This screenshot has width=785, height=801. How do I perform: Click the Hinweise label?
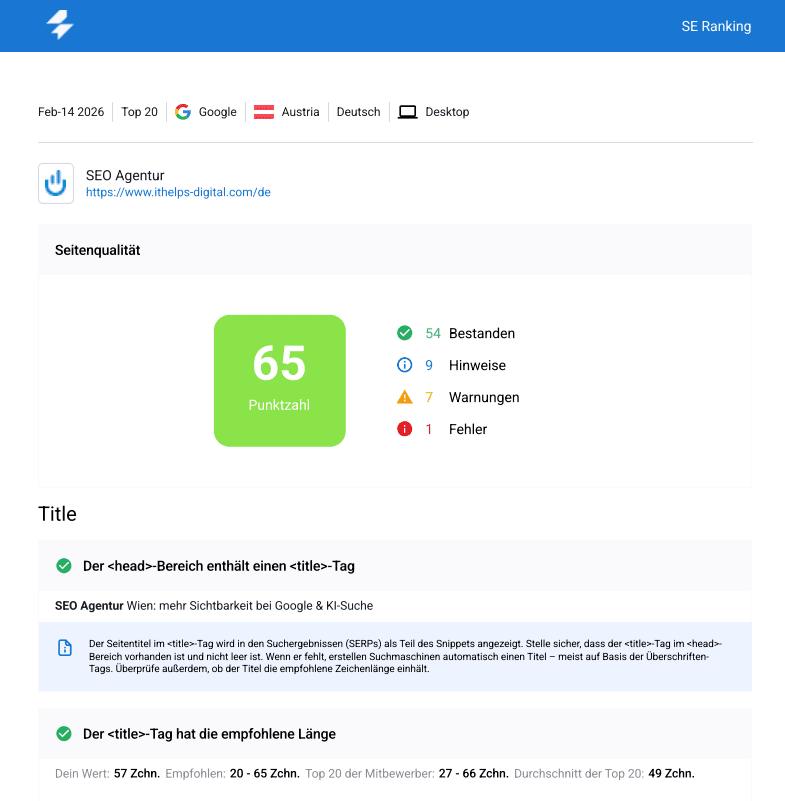click(478, 365)
